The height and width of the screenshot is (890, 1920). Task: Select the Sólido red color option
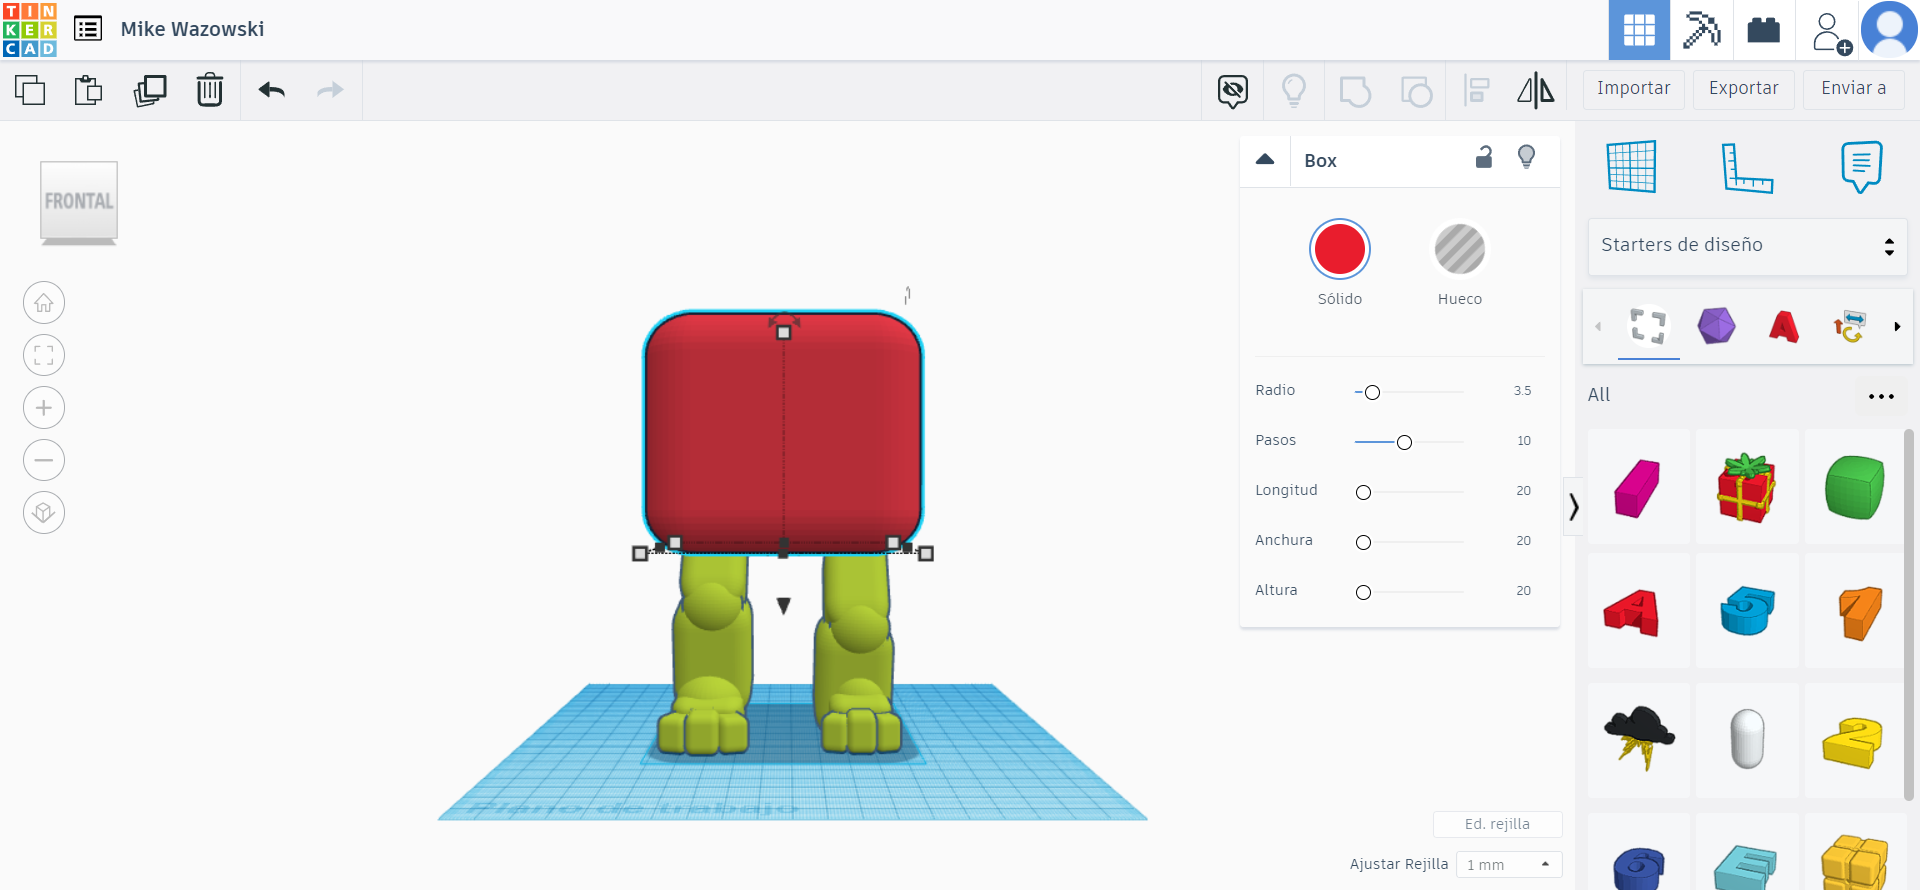click(1340, 249)
